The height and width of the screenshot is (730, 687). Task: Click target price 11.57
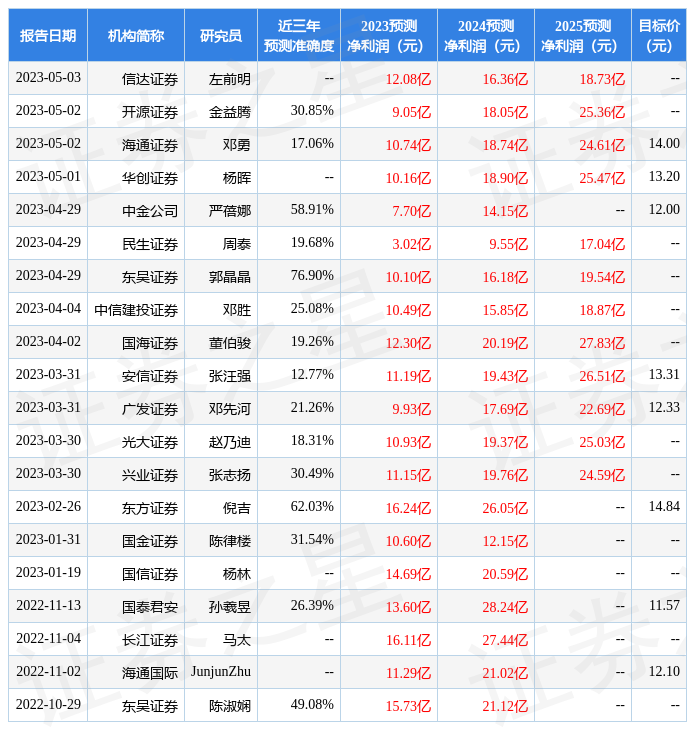[664, 605]
